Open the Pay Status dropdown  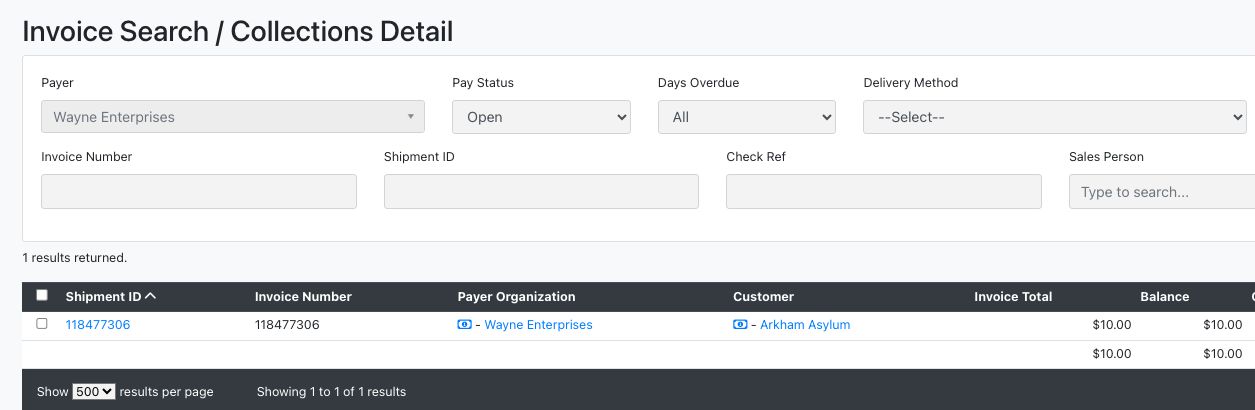pos(541,117)
